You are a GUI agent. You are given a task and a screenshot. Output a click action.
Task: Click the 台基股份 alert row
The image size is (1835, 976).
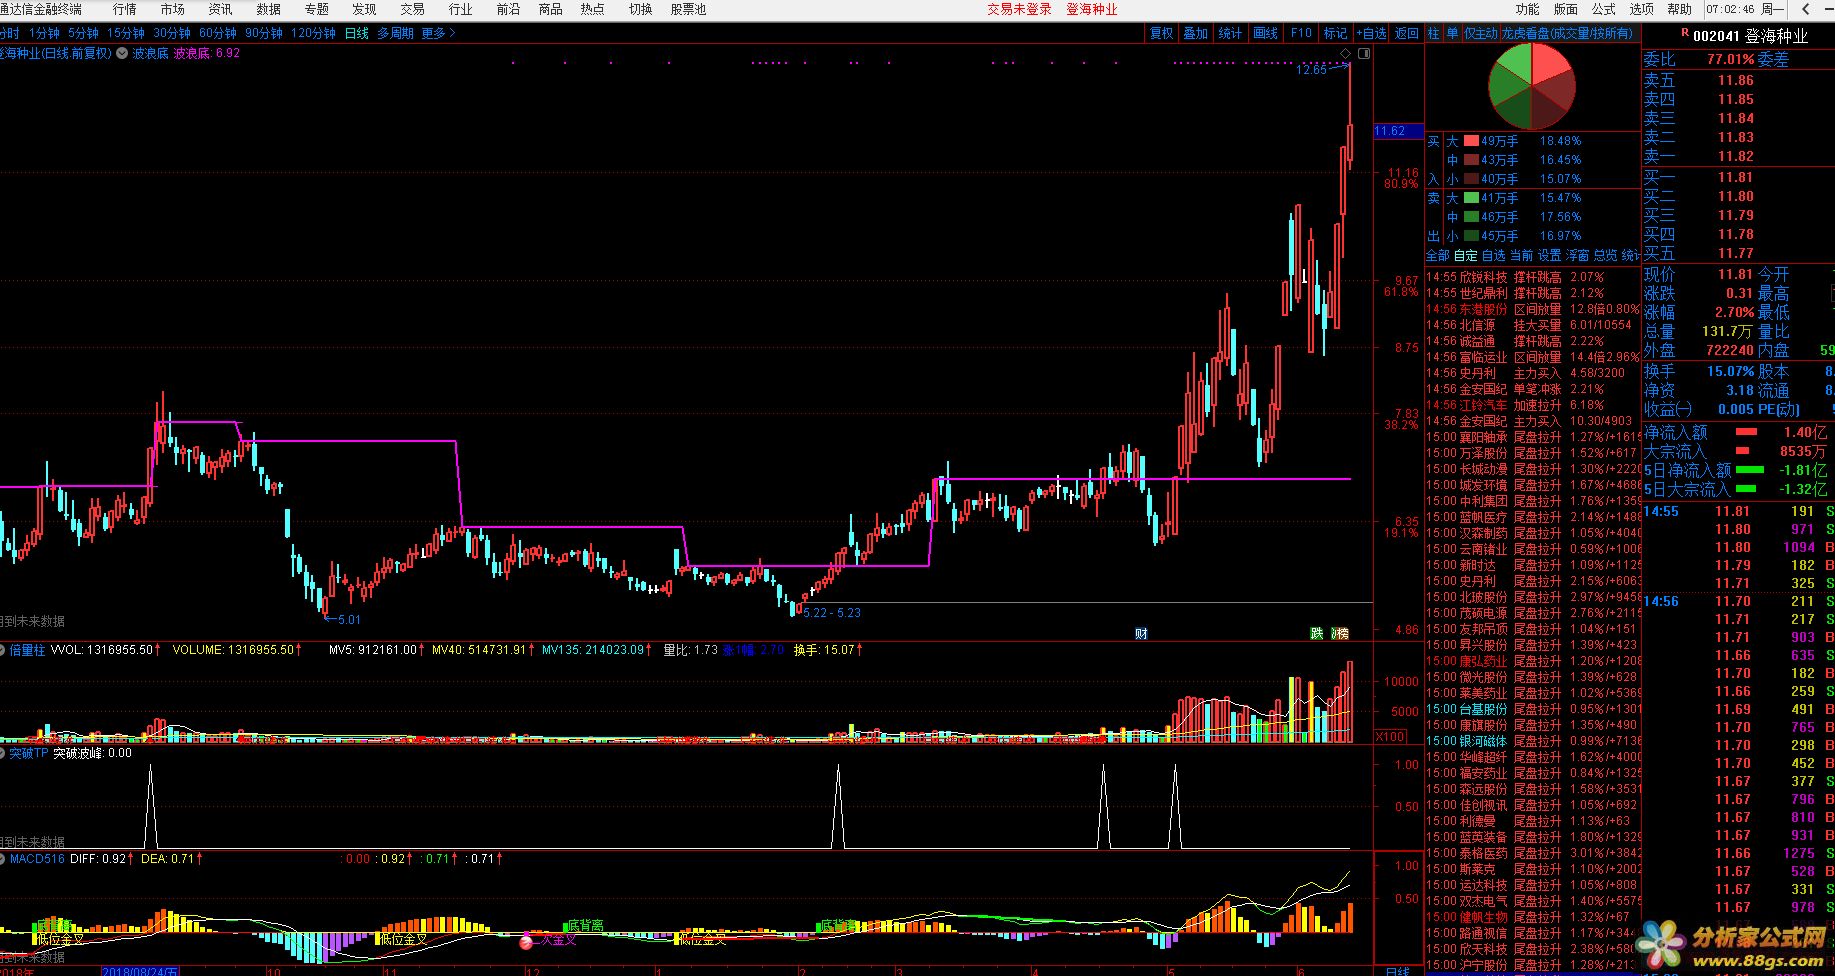click(1532, 709)
